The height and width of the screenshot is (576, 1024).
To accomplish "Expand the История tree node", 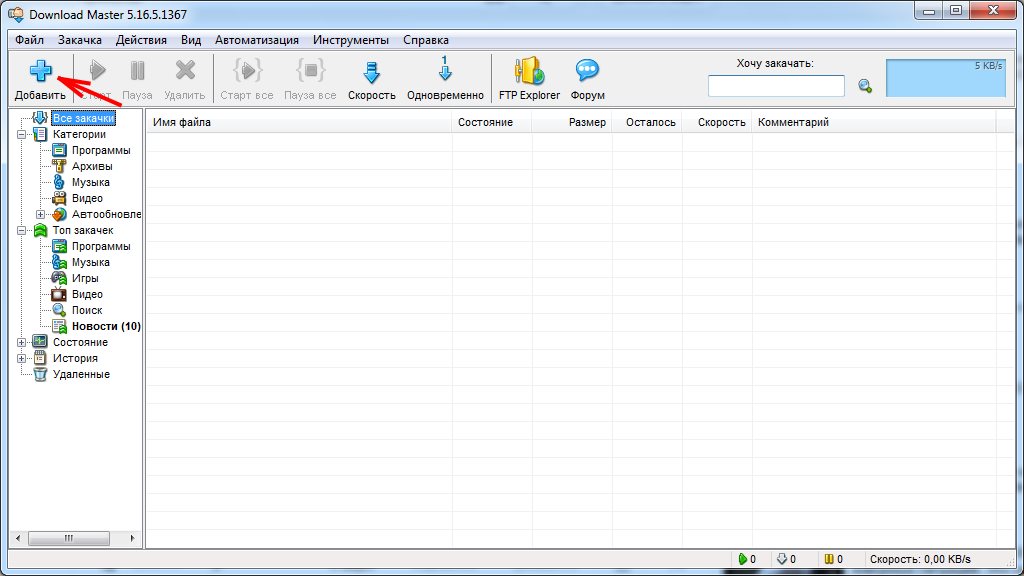I will coord(22,359).
